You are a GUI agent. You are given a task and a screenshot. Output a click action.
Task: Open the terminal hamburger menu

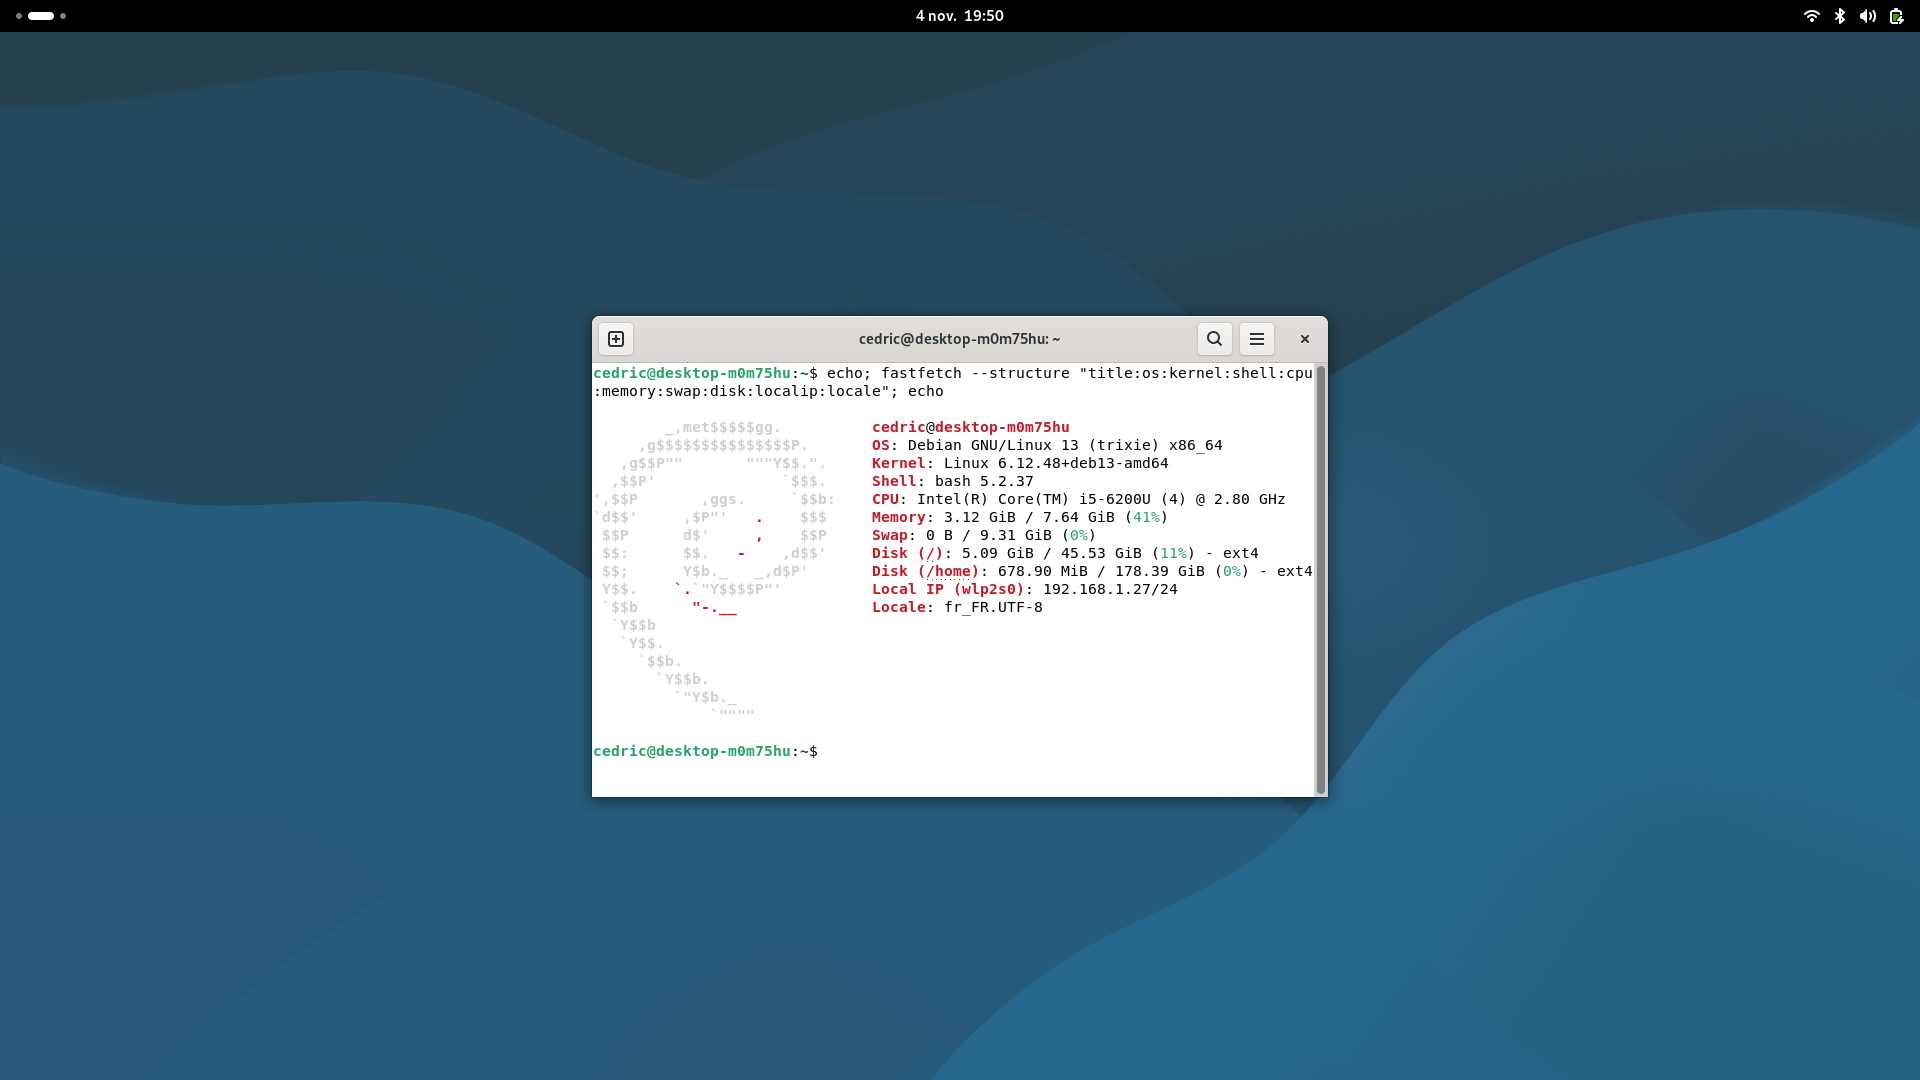click(x=1257, y=339)
